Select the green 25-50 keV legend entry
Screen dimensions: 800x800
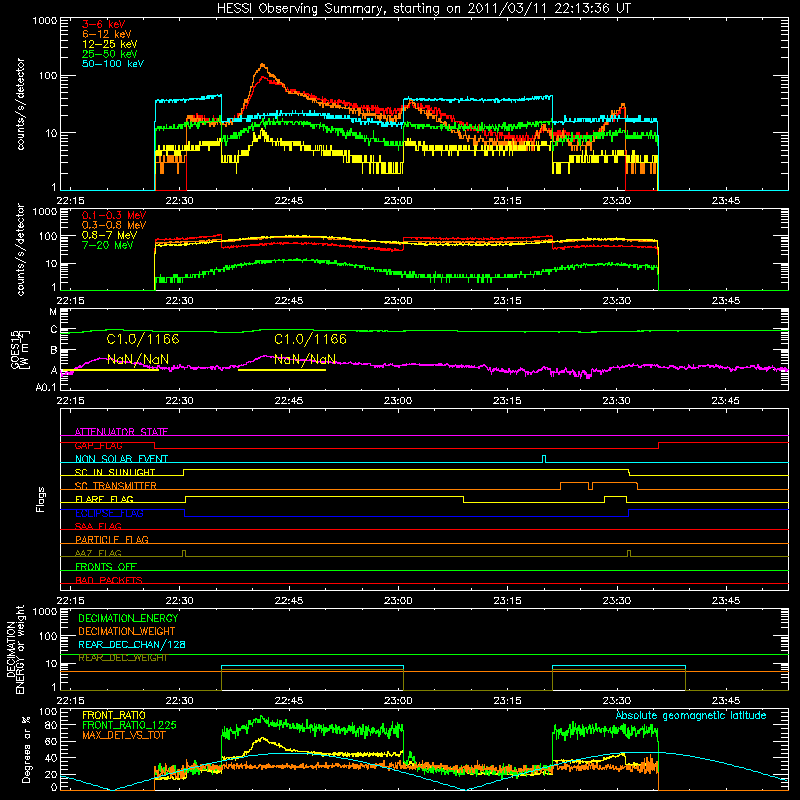110,54
